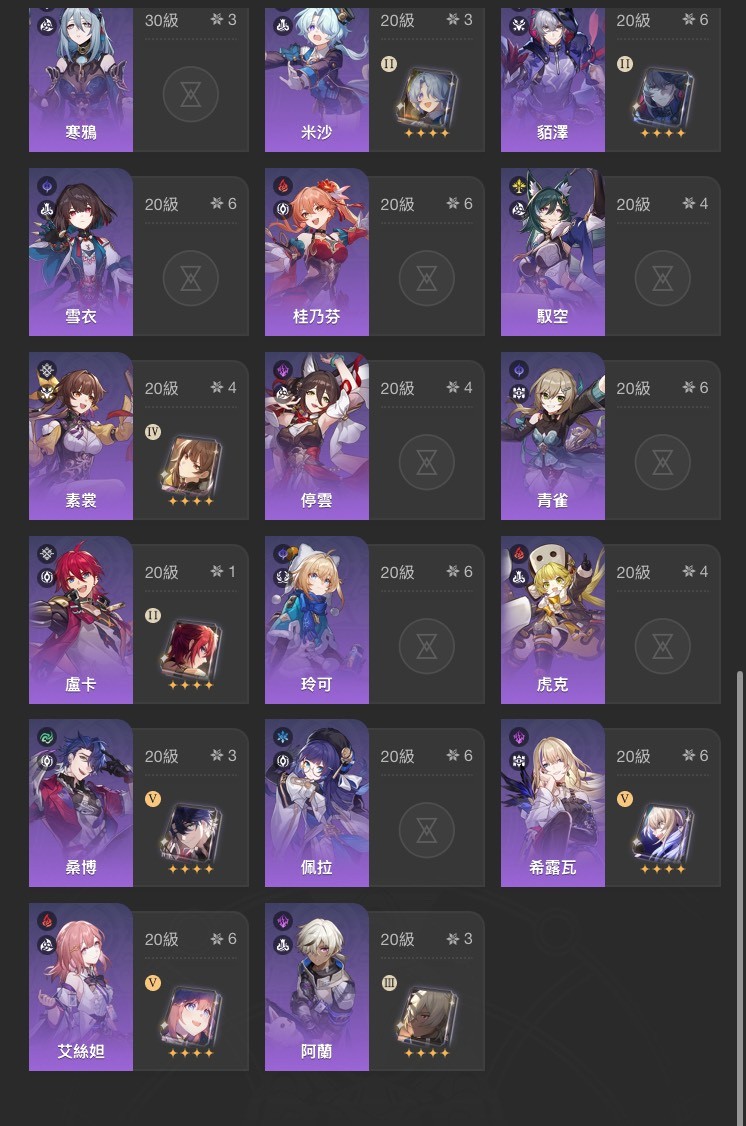Click 盧卡's equipped light cone icon
This screenshot has height=1126, width=746.
(x=191, y=651)
